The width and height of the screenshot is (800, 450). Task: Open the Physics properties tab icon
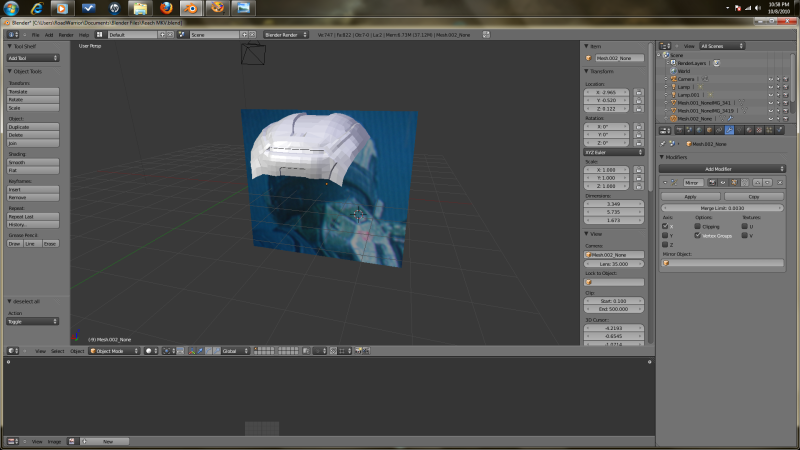(779, 130)
